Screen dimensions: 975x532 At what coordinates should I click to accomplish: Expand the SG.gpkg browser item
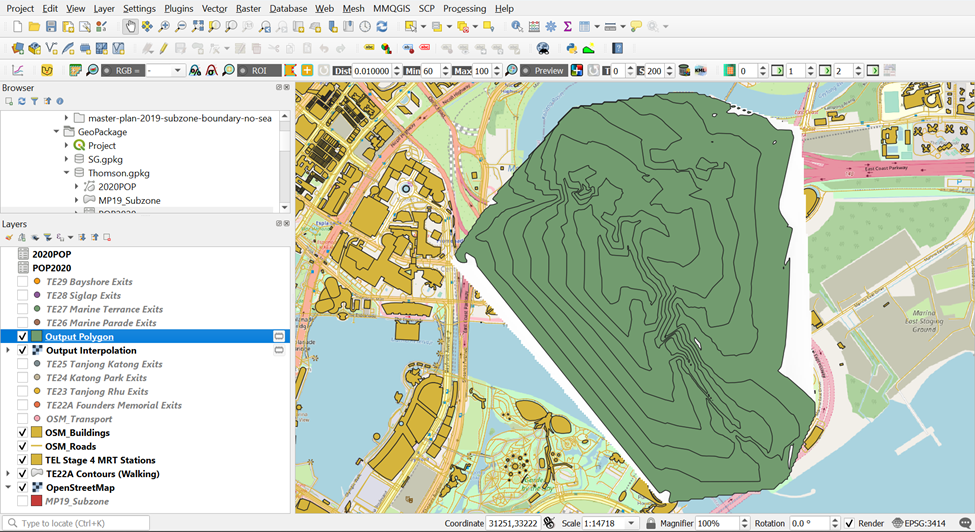67,159
